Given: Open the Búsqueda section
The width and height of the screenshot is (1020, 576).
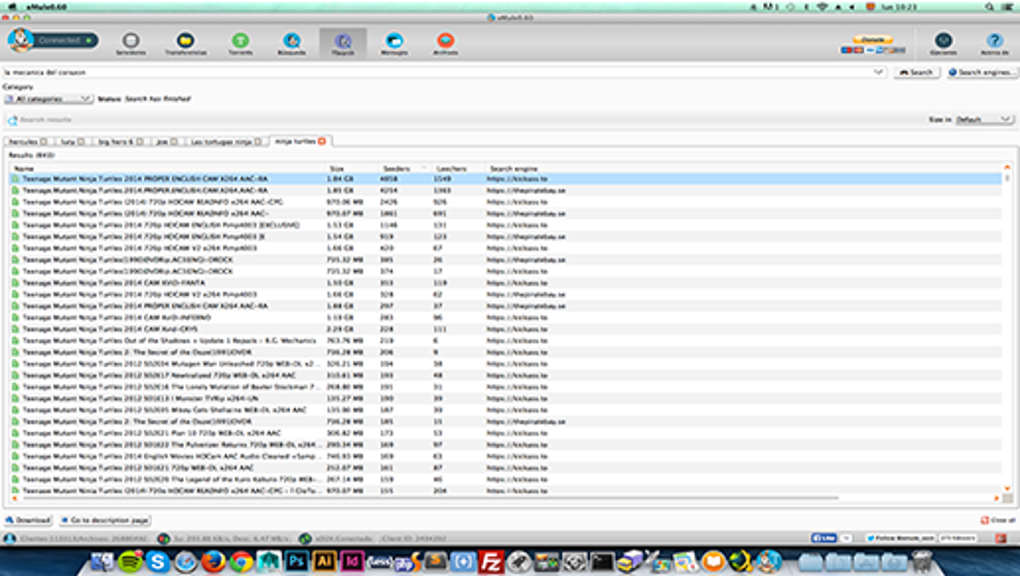Looking at the screenshot, I should pyautogui.click(x=291, y=44).
